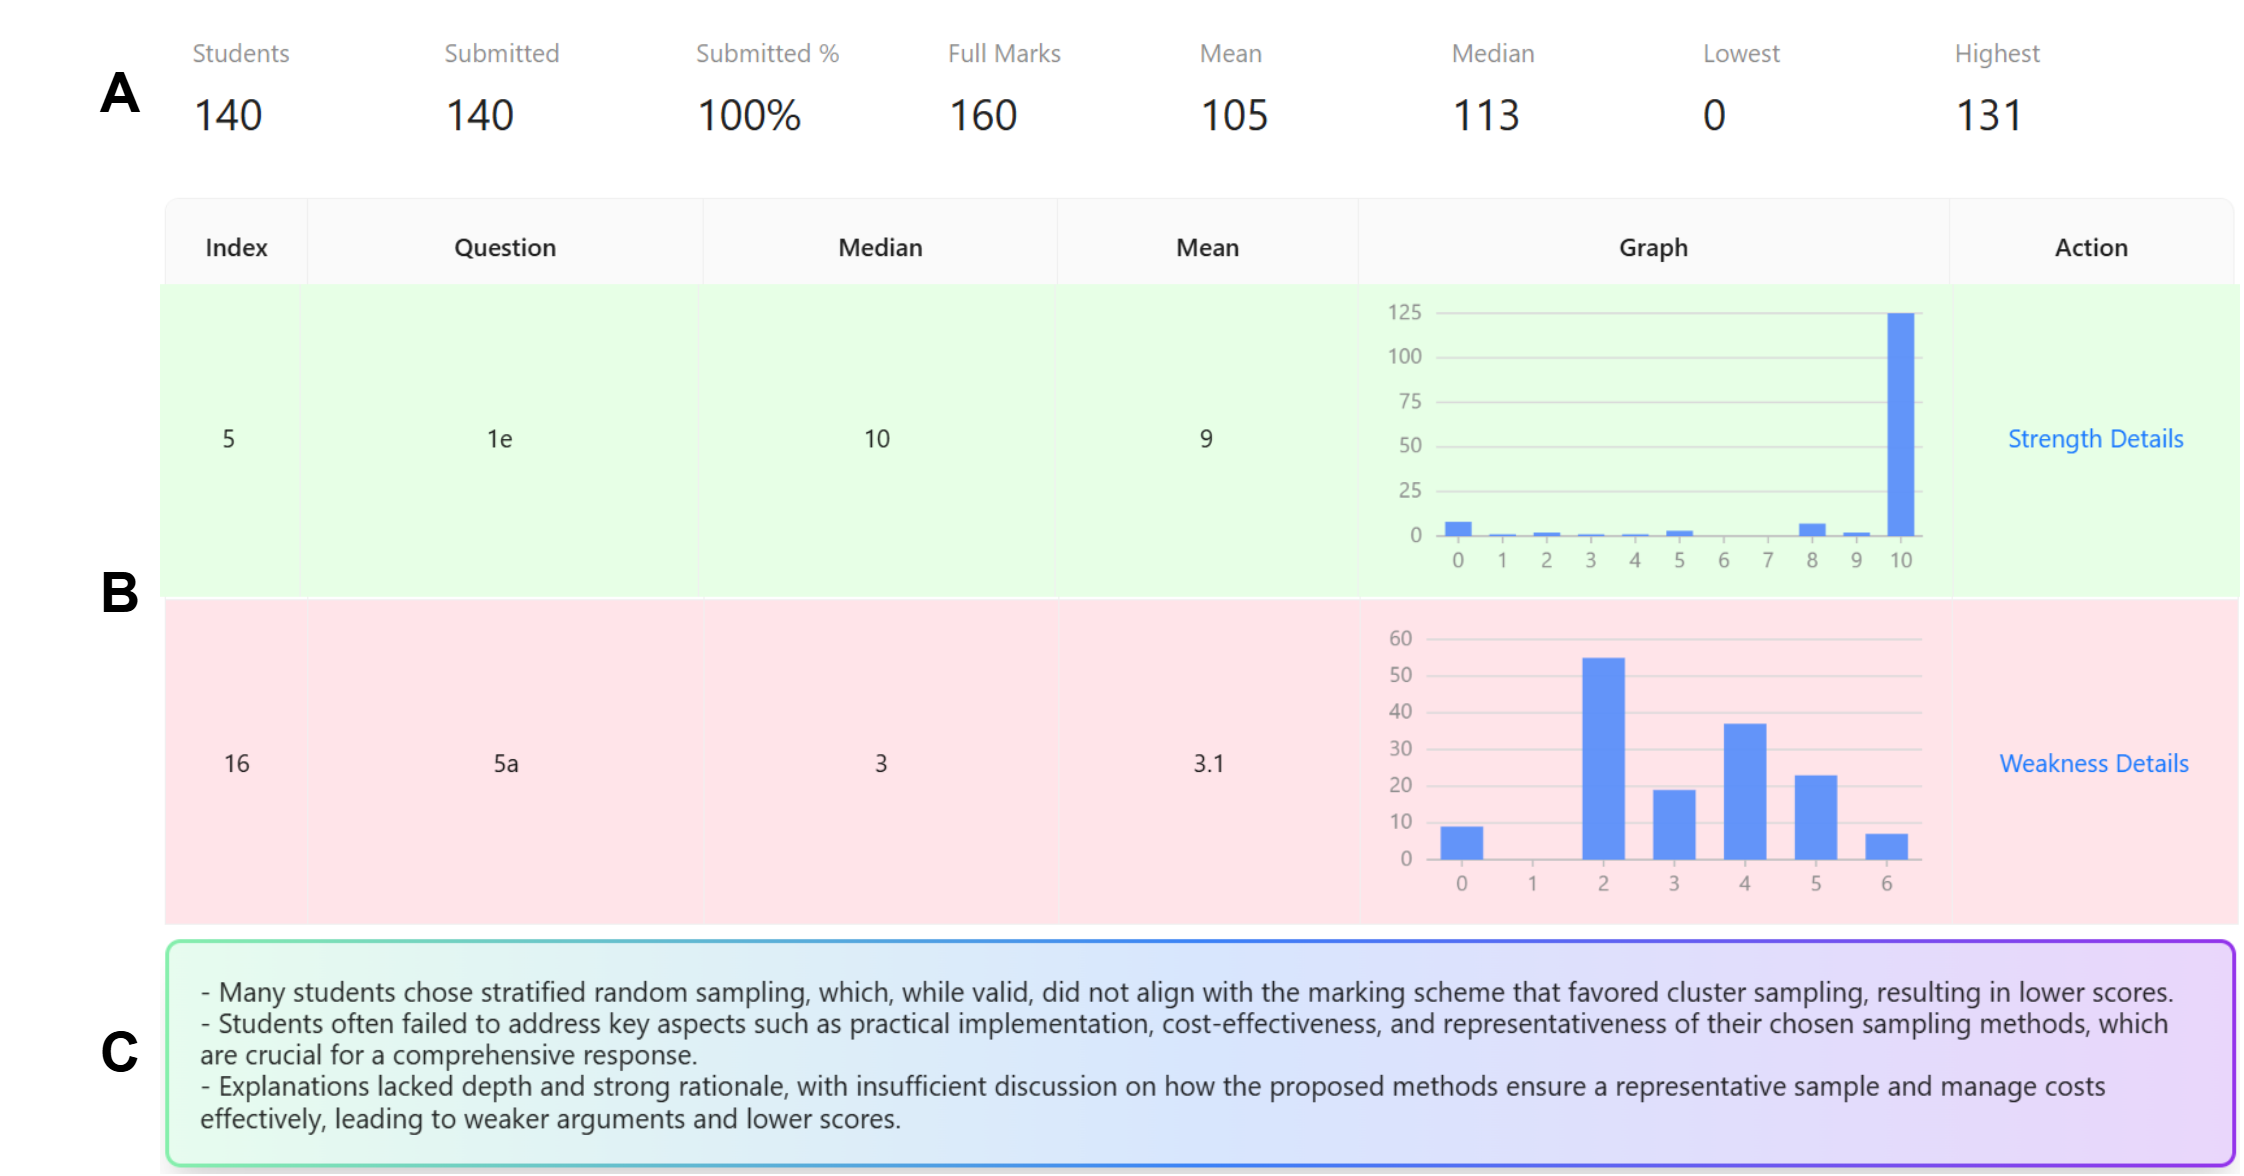Click the Index column header
Screen dimensions: 2244x1176
236,248
